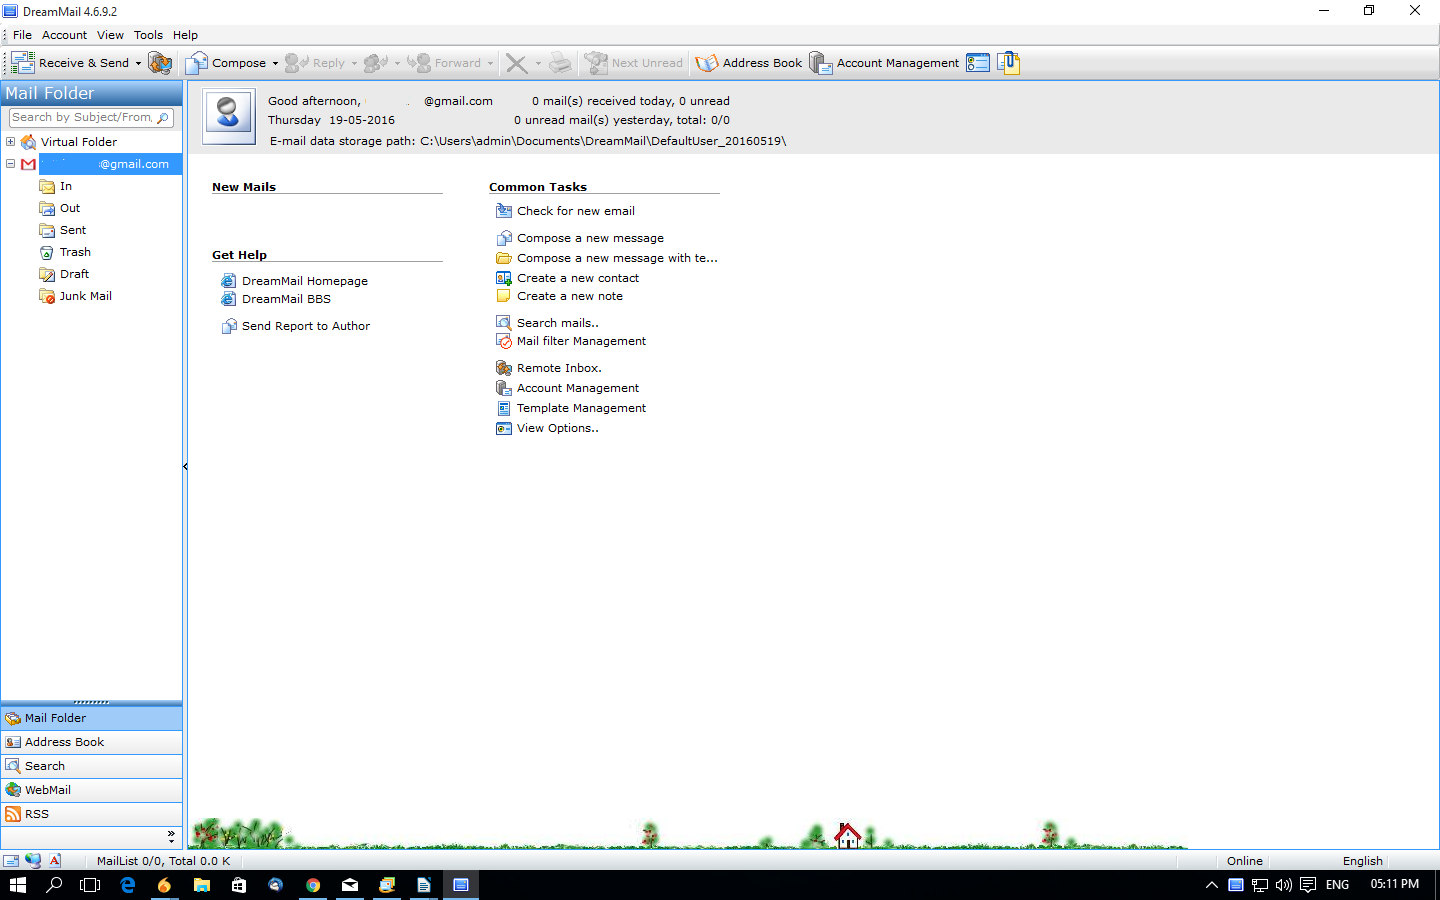Expand the Virtual Folder tree node

pos(10,141)
